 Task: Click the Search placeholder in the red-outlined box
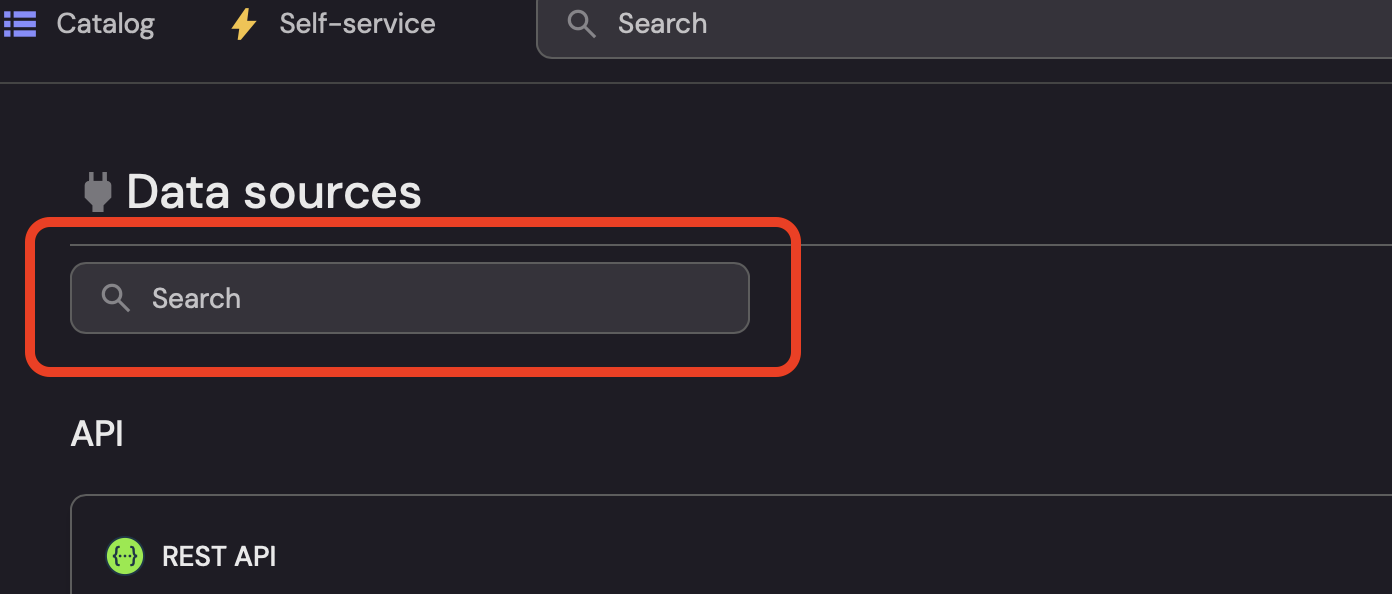196,297
